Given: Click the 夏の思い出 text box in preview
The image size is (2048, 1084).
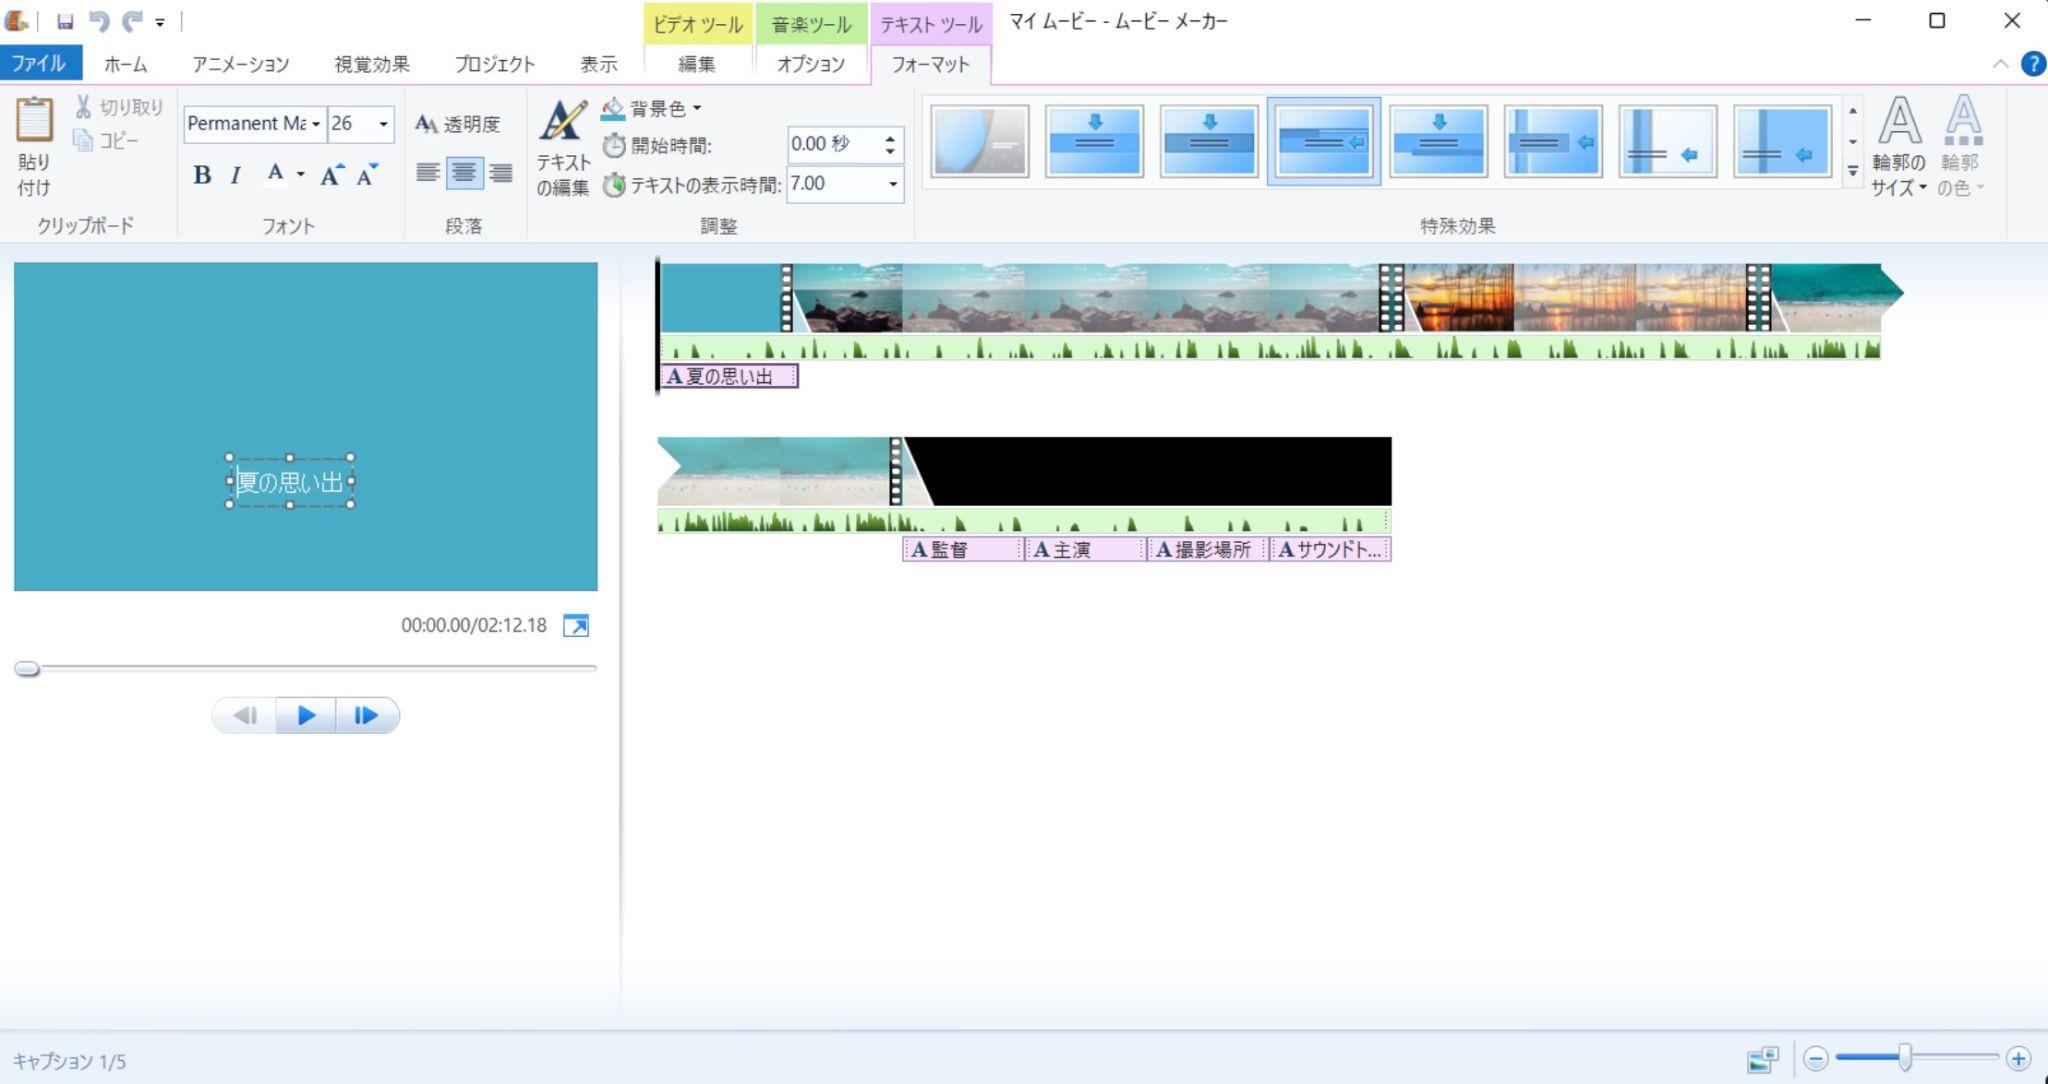Looking at the screenshot, I should coord(290,482).
